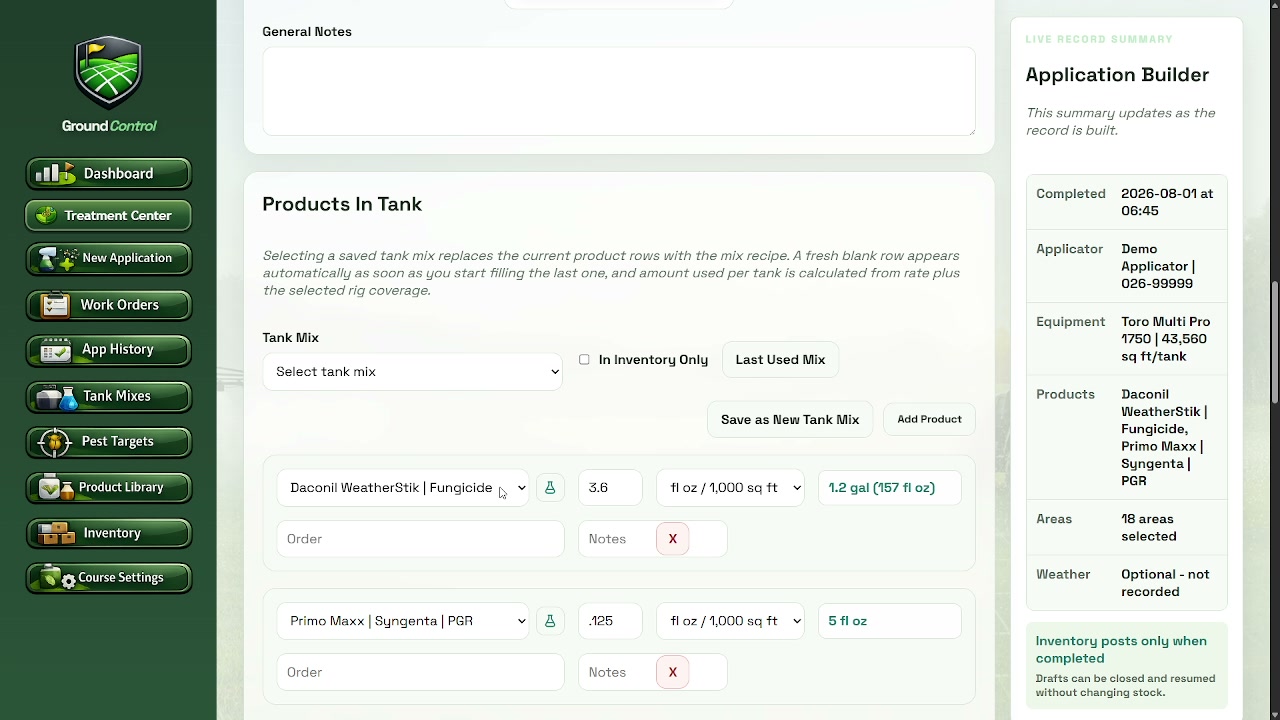Image resolution: width=1280 pixels, height=720 pixels.
Task: Click the Last Used Mix button
Action: tap(780, 360)
